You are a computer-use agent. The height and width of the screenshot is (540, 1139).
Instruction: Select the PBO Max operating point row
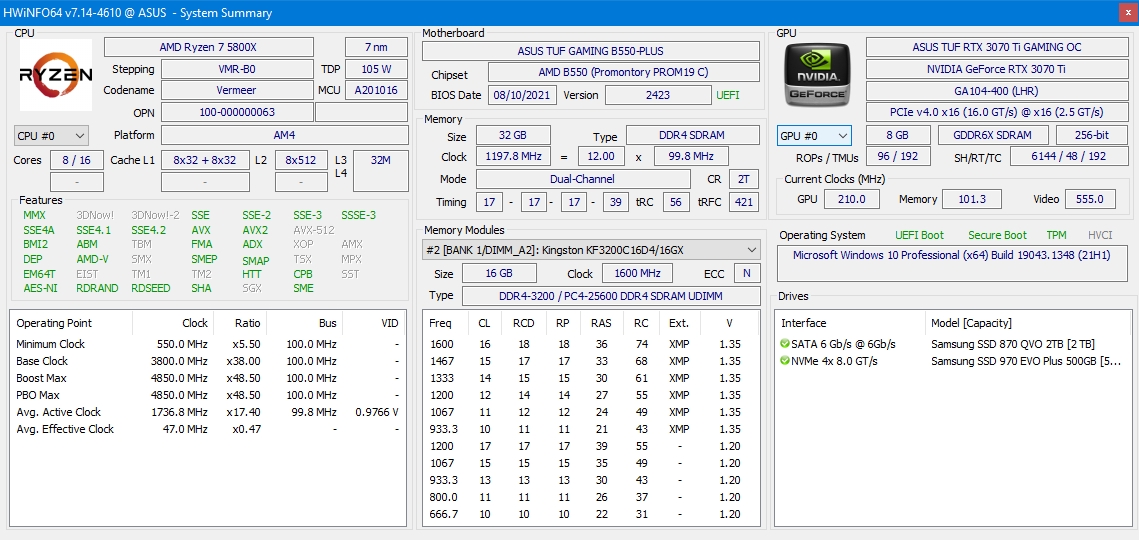pos(208,395)
